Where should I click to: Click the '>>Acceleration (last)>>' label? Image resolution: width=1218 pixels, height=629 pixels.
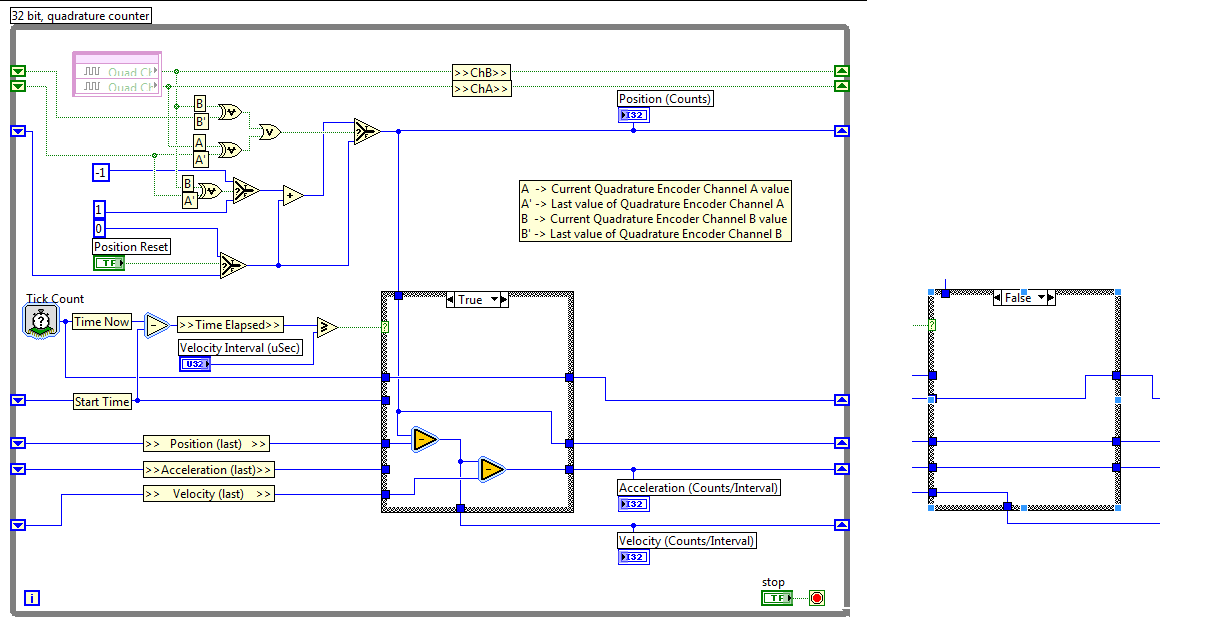tap(208, 469)
